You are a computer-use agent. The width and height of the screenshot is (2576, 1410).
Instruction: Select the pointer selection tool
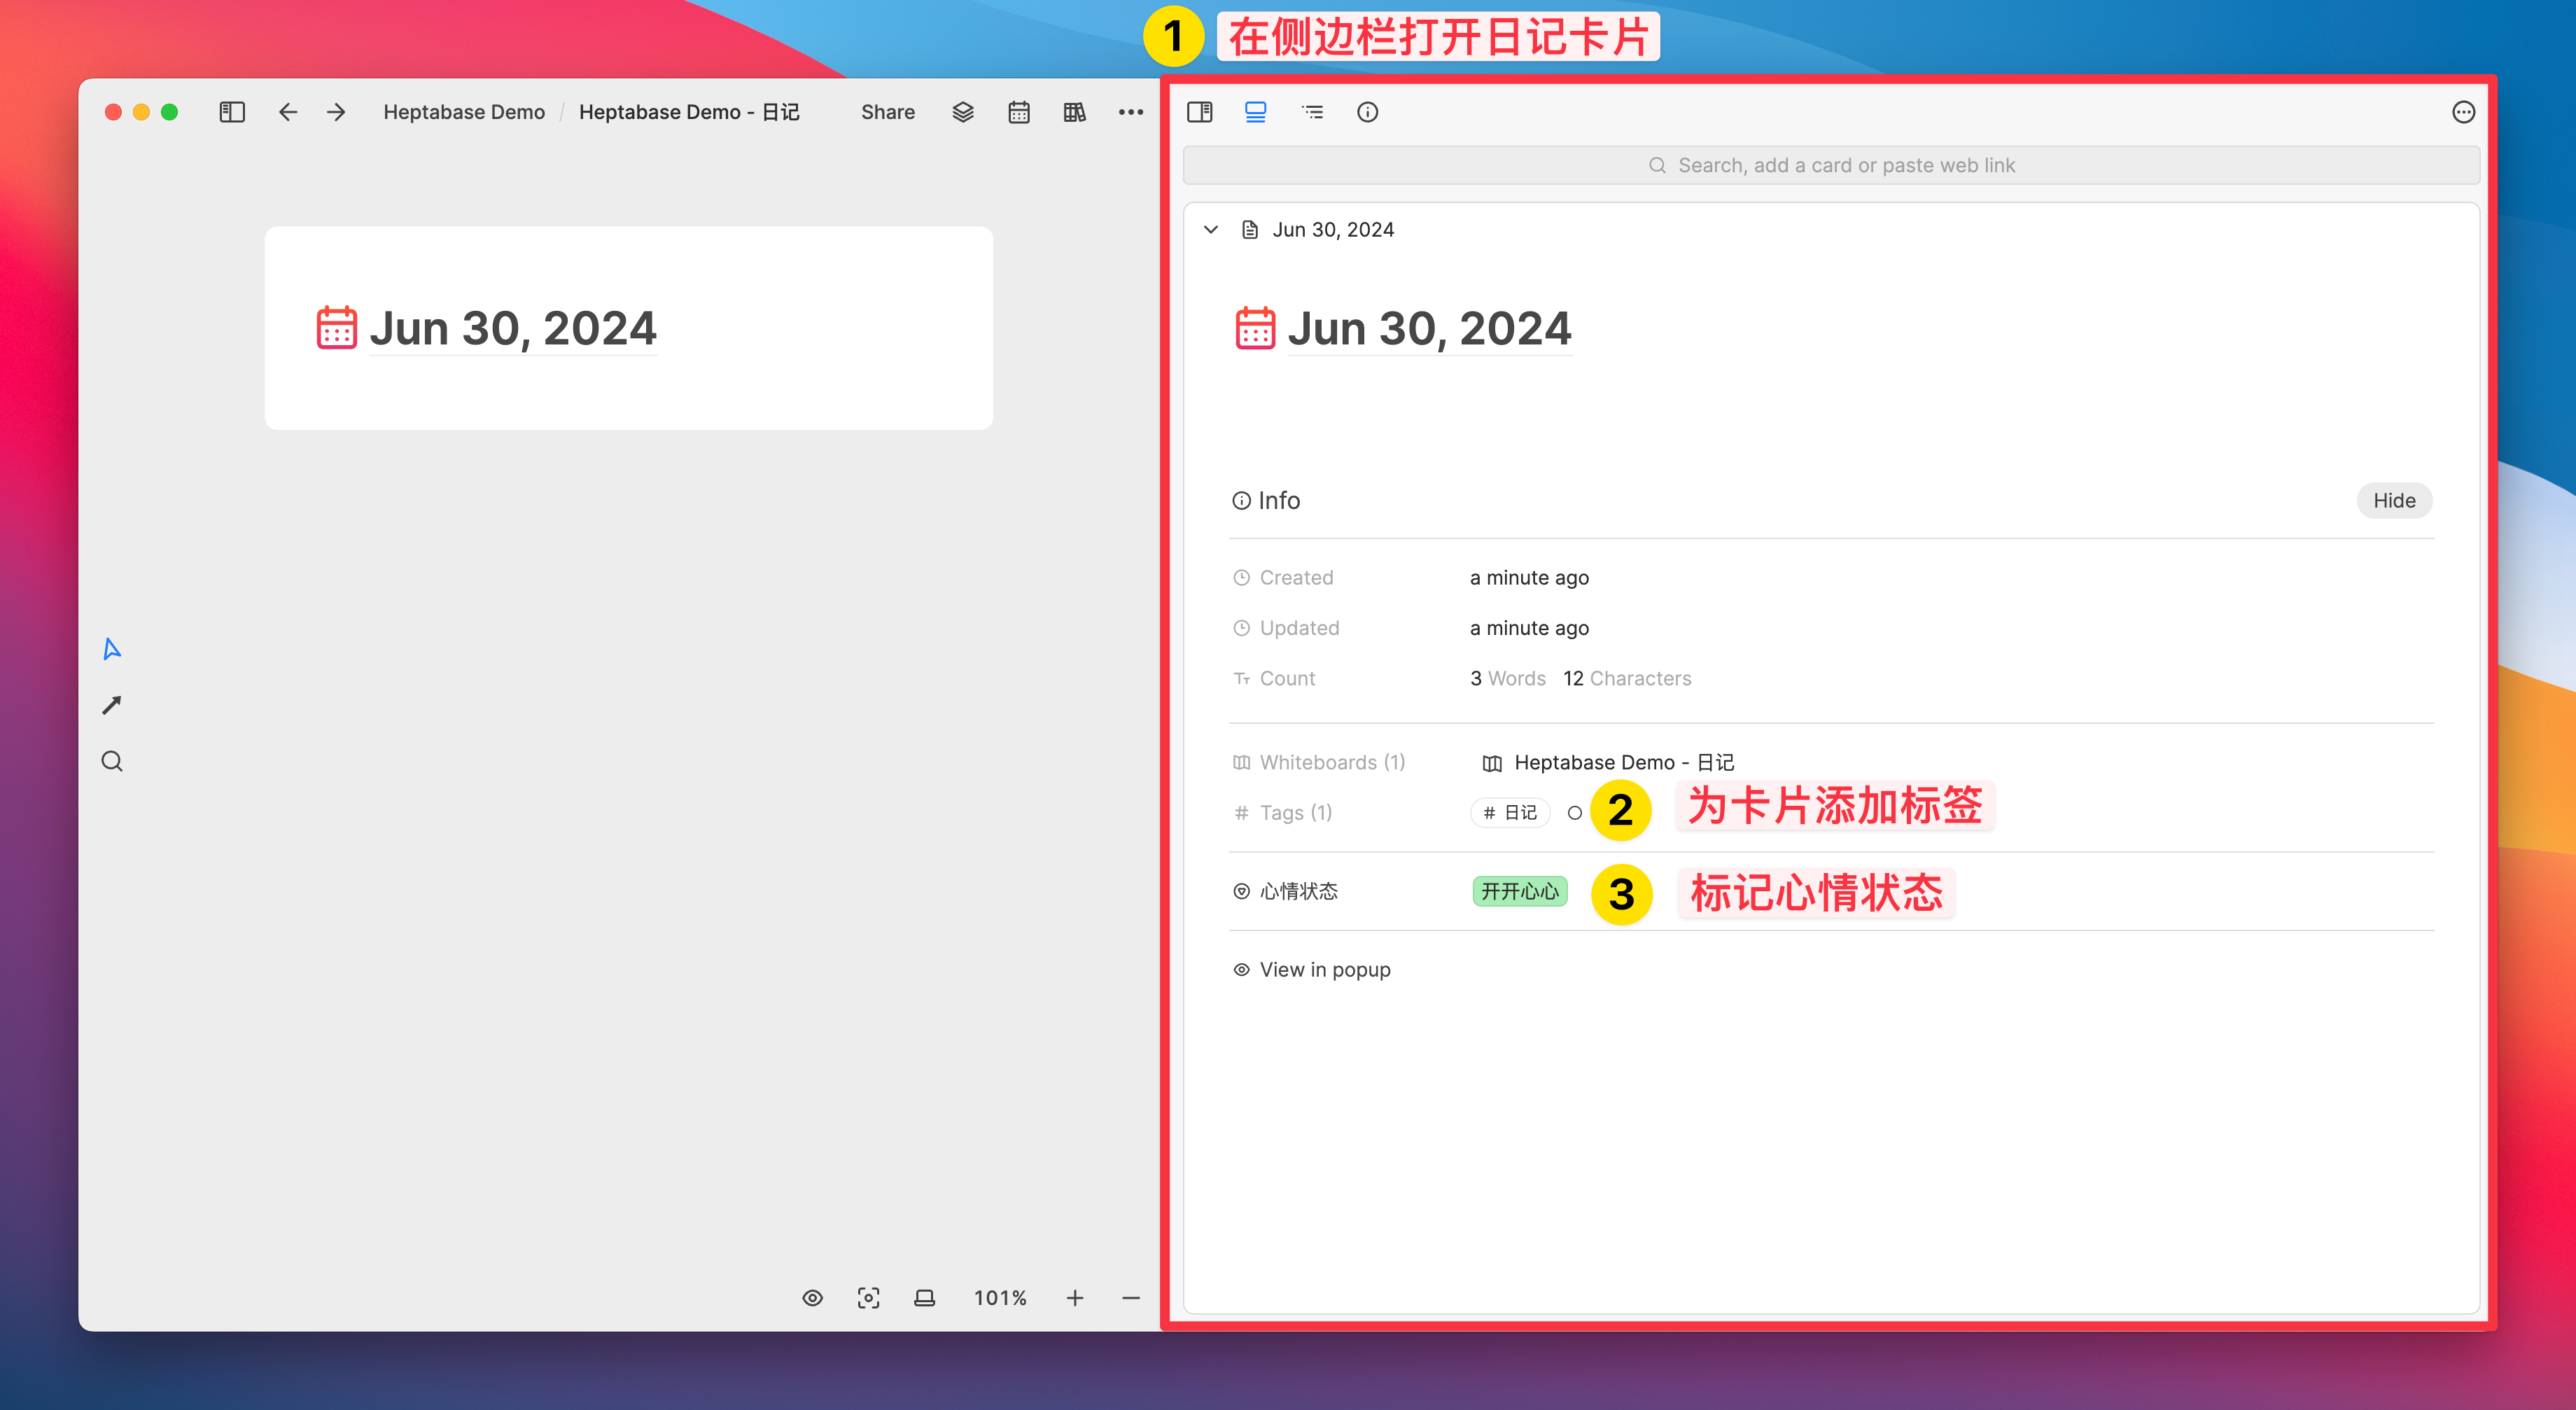(x=112, y=650)
